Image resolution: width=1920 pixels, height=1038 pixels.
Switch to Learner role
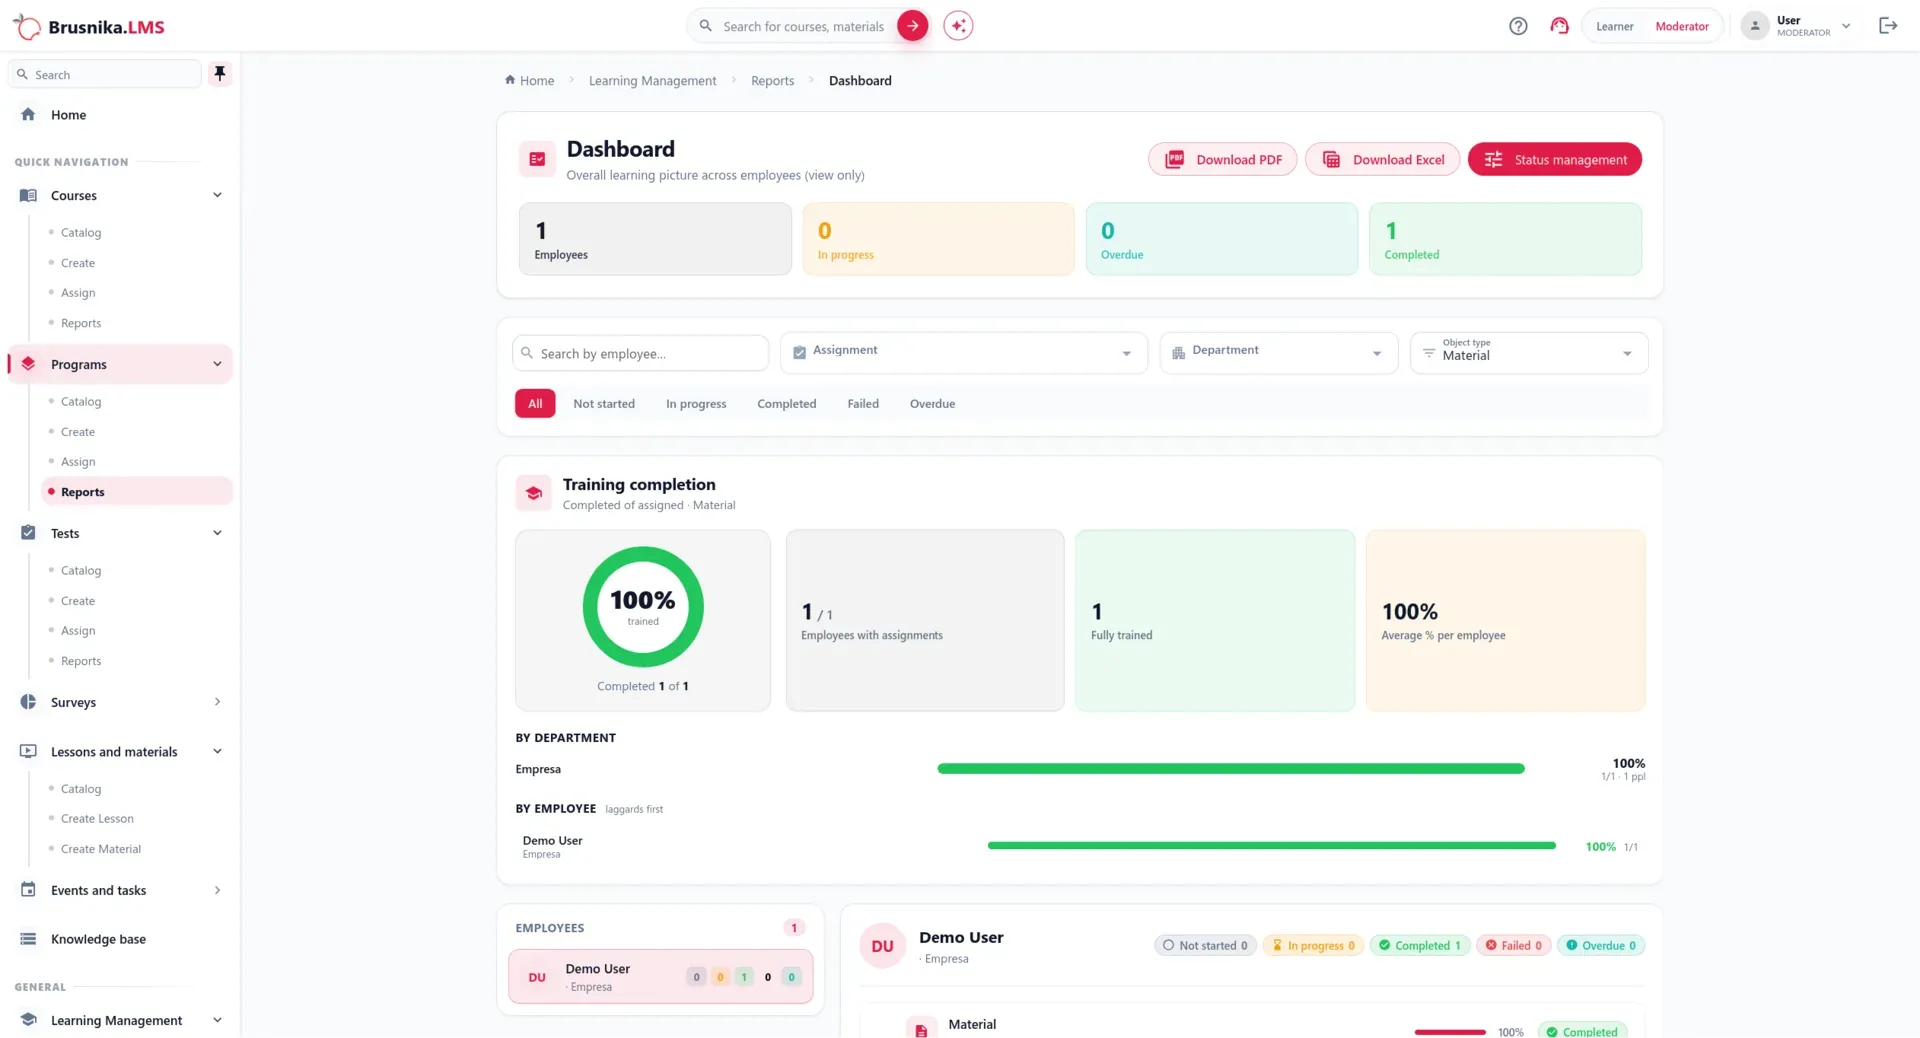pos(1614,26)
